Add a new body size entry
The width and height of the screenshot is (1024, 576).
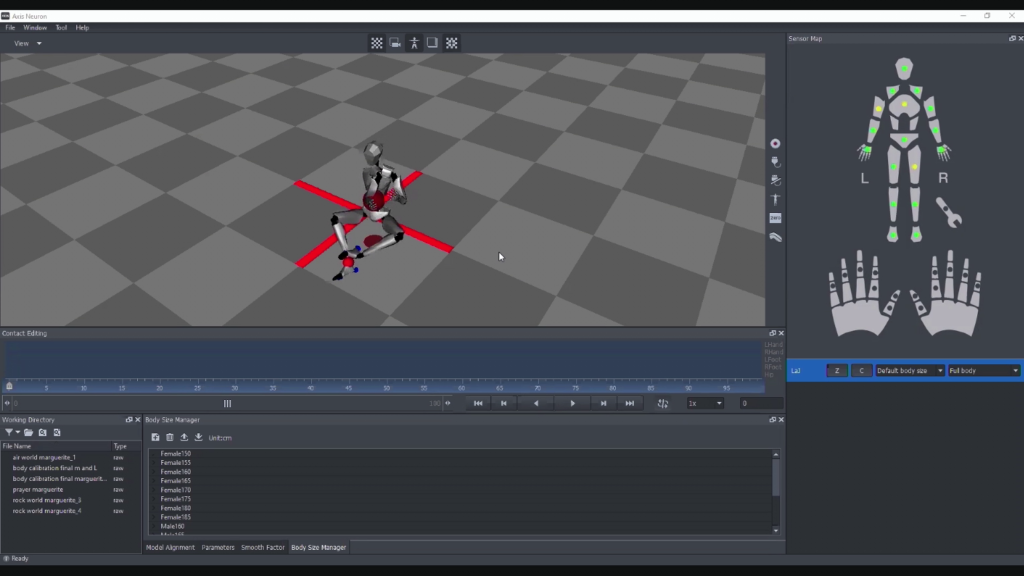pyautogui.click(x=155, y=438)
